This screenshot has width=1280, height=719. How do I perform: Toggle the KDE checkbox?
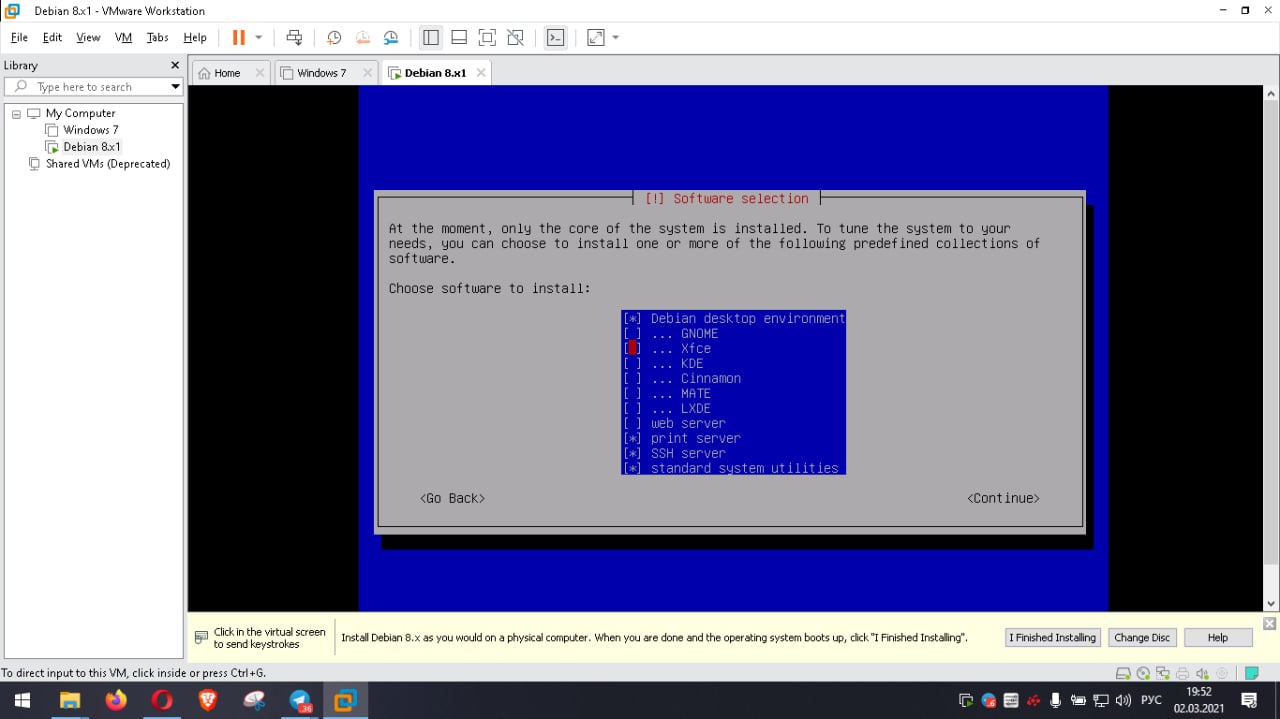(632, 364)
